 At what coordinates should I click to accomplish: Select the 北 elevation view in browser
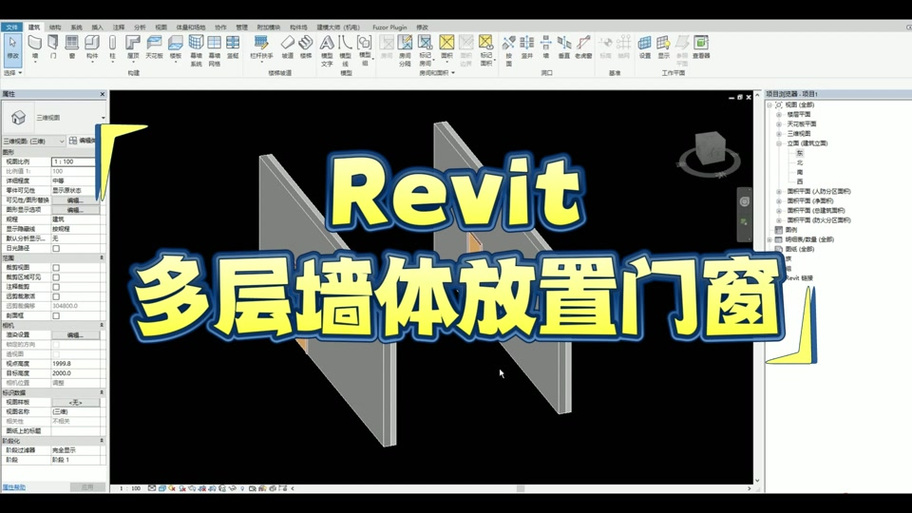(800, 162)
